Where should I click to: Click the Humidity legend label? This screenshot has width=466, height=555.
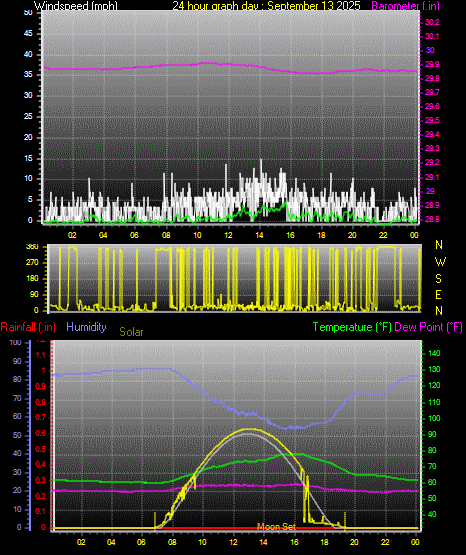[x=86, y=327]
